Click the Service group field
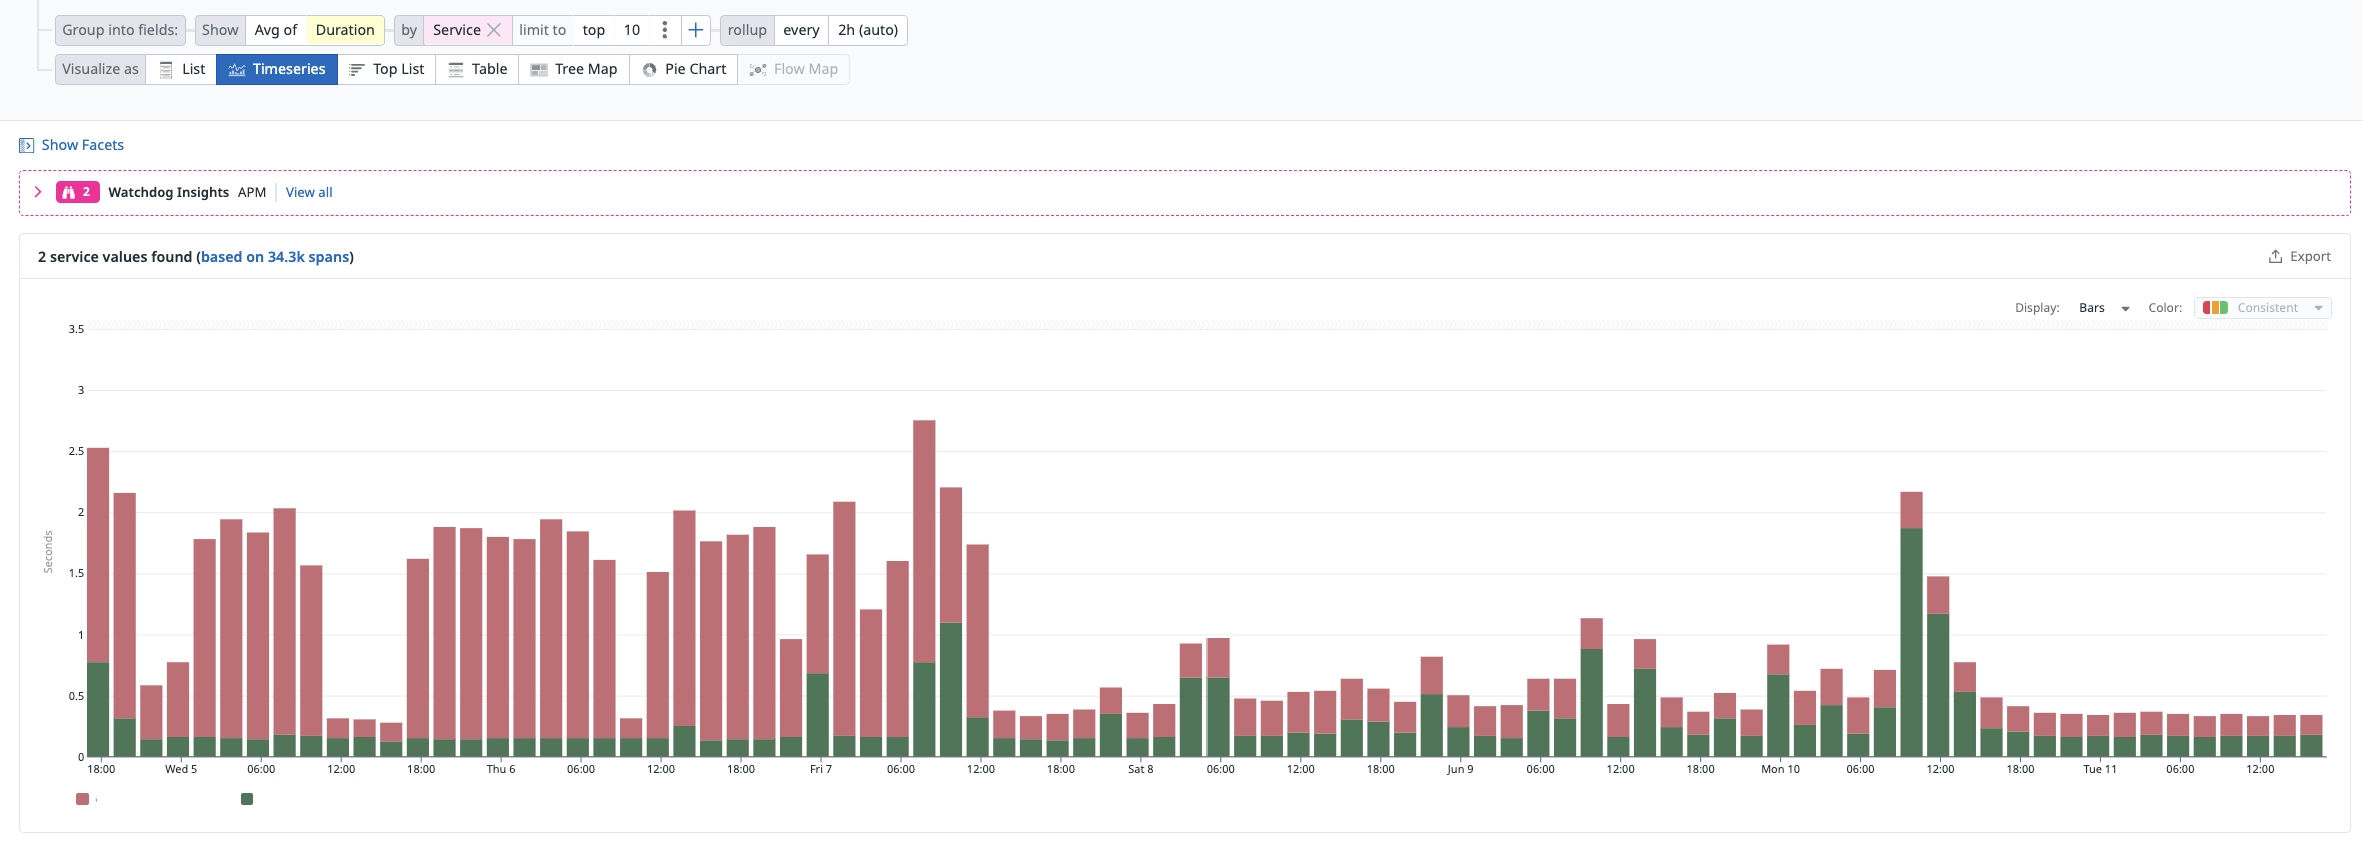This screenshot has height=848, width=2363. (x=457, y=30)
